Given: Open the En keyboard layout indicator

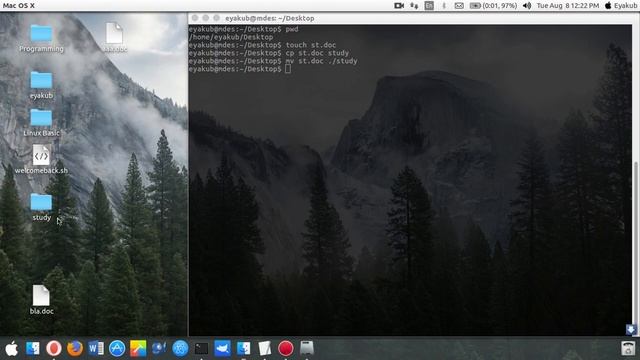Looking at the screenshot, I should point(429,6).
